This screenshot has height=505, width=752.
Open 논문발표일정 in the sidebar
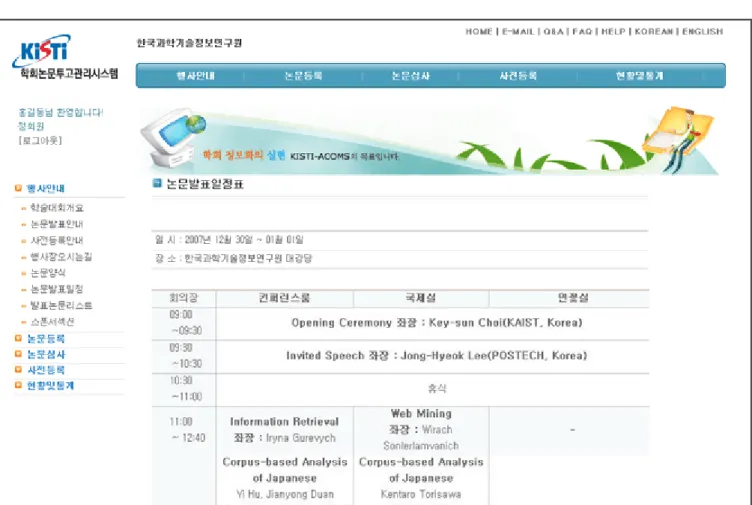coord(57,289)
